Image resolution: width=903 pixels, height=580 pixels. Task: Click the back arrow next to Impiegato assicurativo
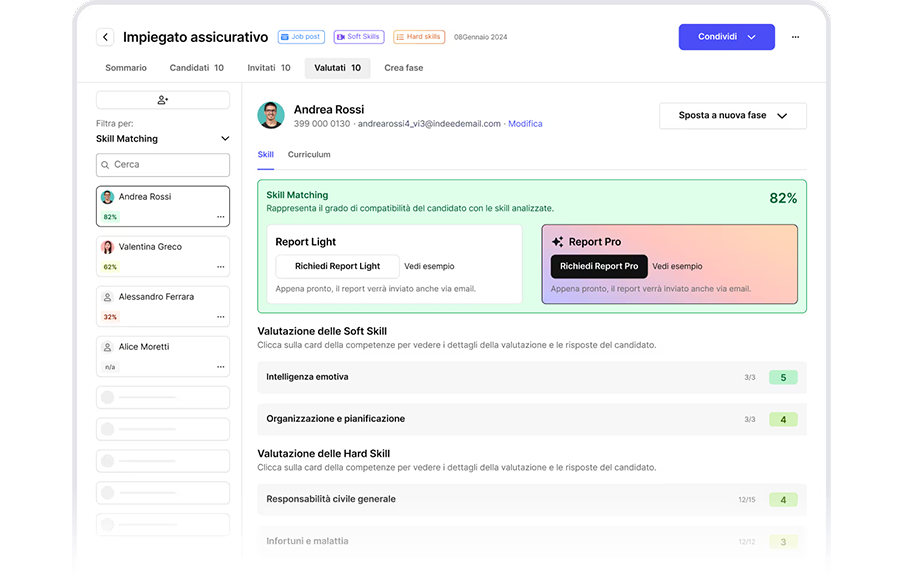105,37
